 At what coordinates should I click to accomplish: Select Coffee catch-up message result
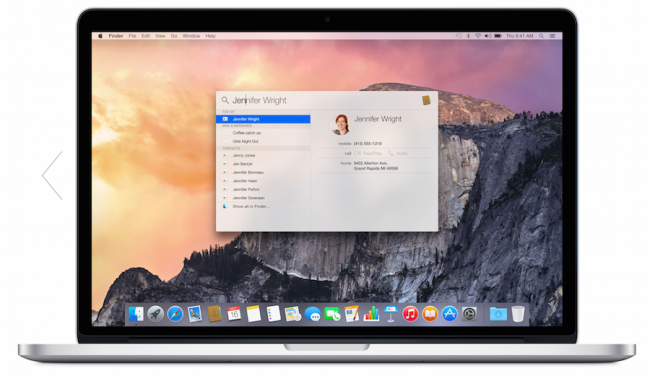click(x=263, y=133)
